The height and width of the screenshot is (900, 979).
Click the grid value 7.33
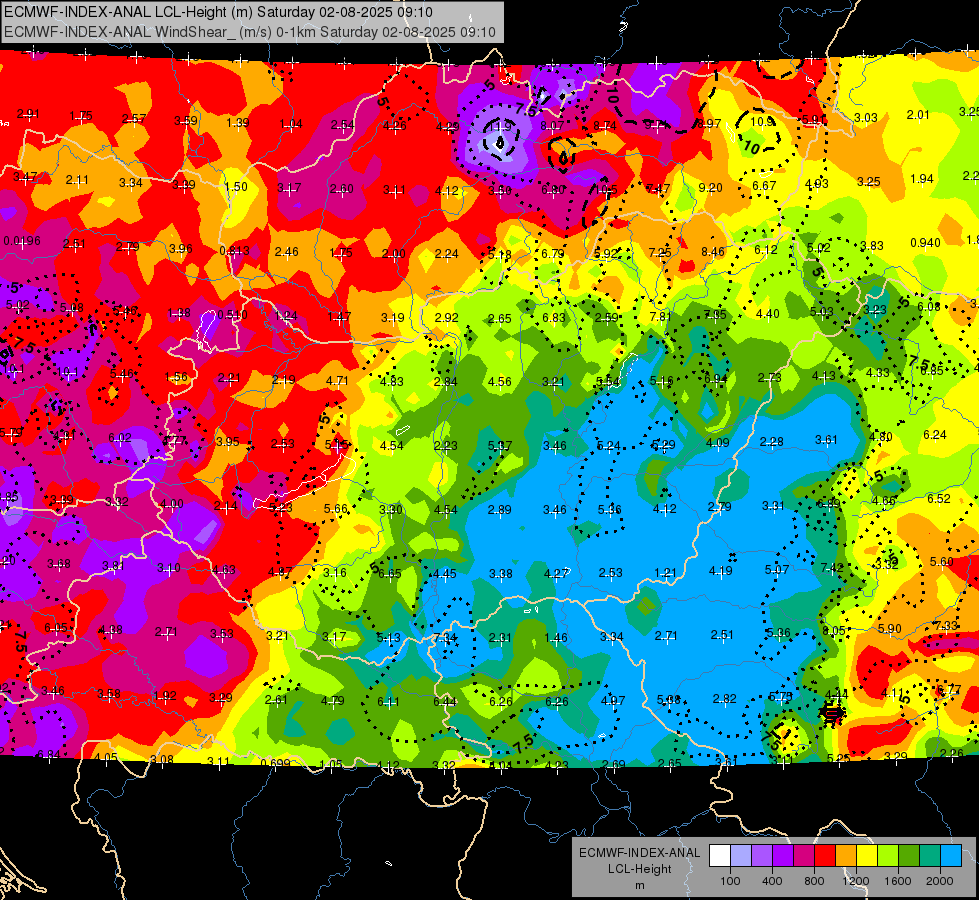pyautogui.click(x=946, y=625)
